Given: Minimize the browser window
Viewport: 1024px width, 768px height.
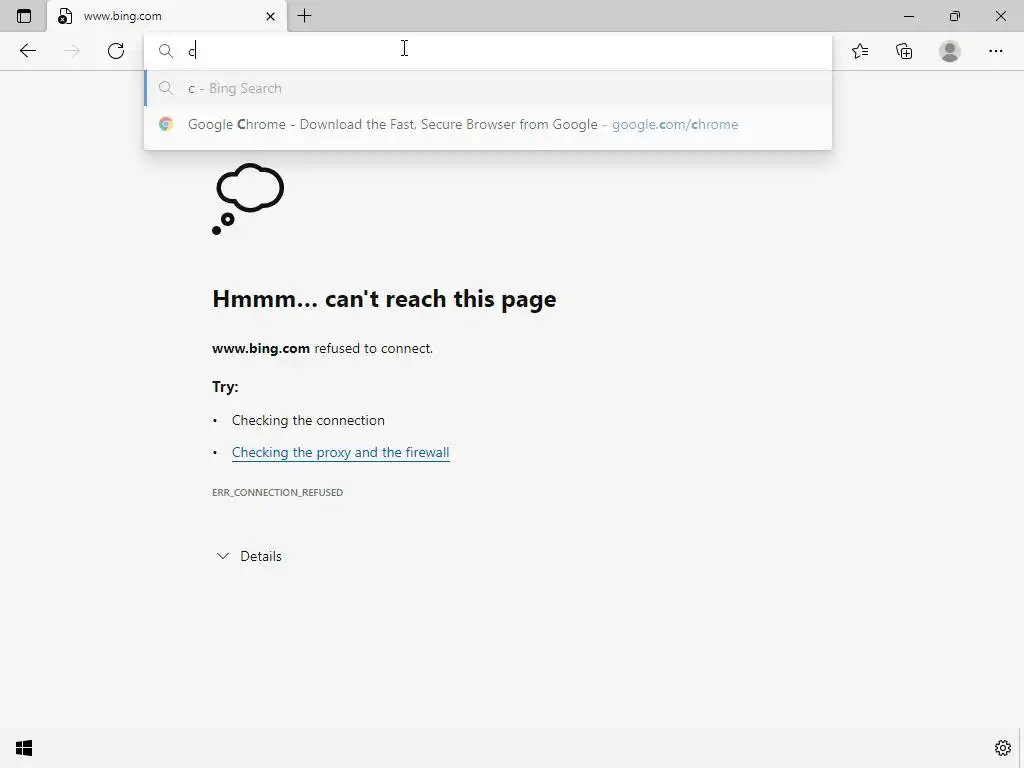Looking at the screenshot, I should tap(908, 16).
